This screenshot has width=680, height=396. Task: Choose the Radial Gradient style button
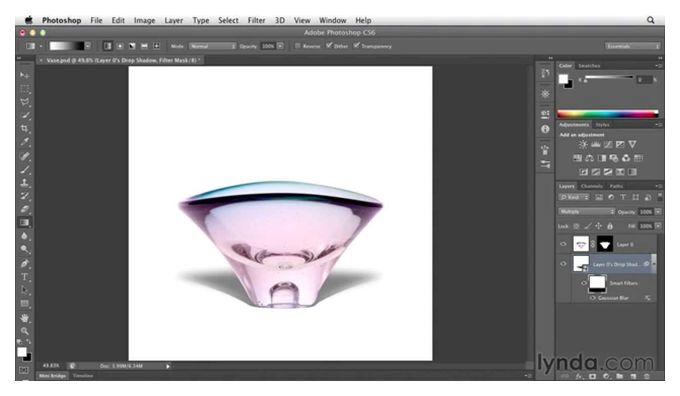pos(120,46)
